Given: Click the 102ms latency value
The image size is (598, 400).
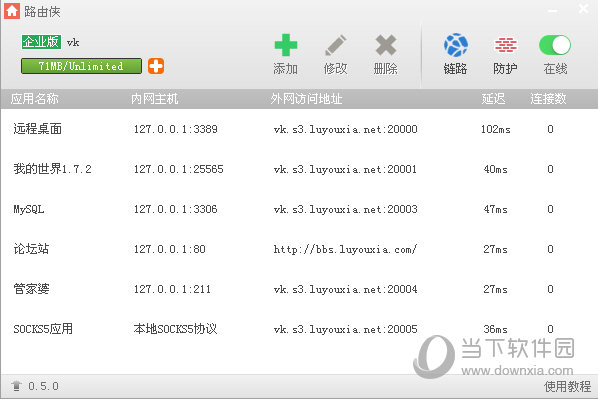Looking at the screenshot, I should point(495,129).
